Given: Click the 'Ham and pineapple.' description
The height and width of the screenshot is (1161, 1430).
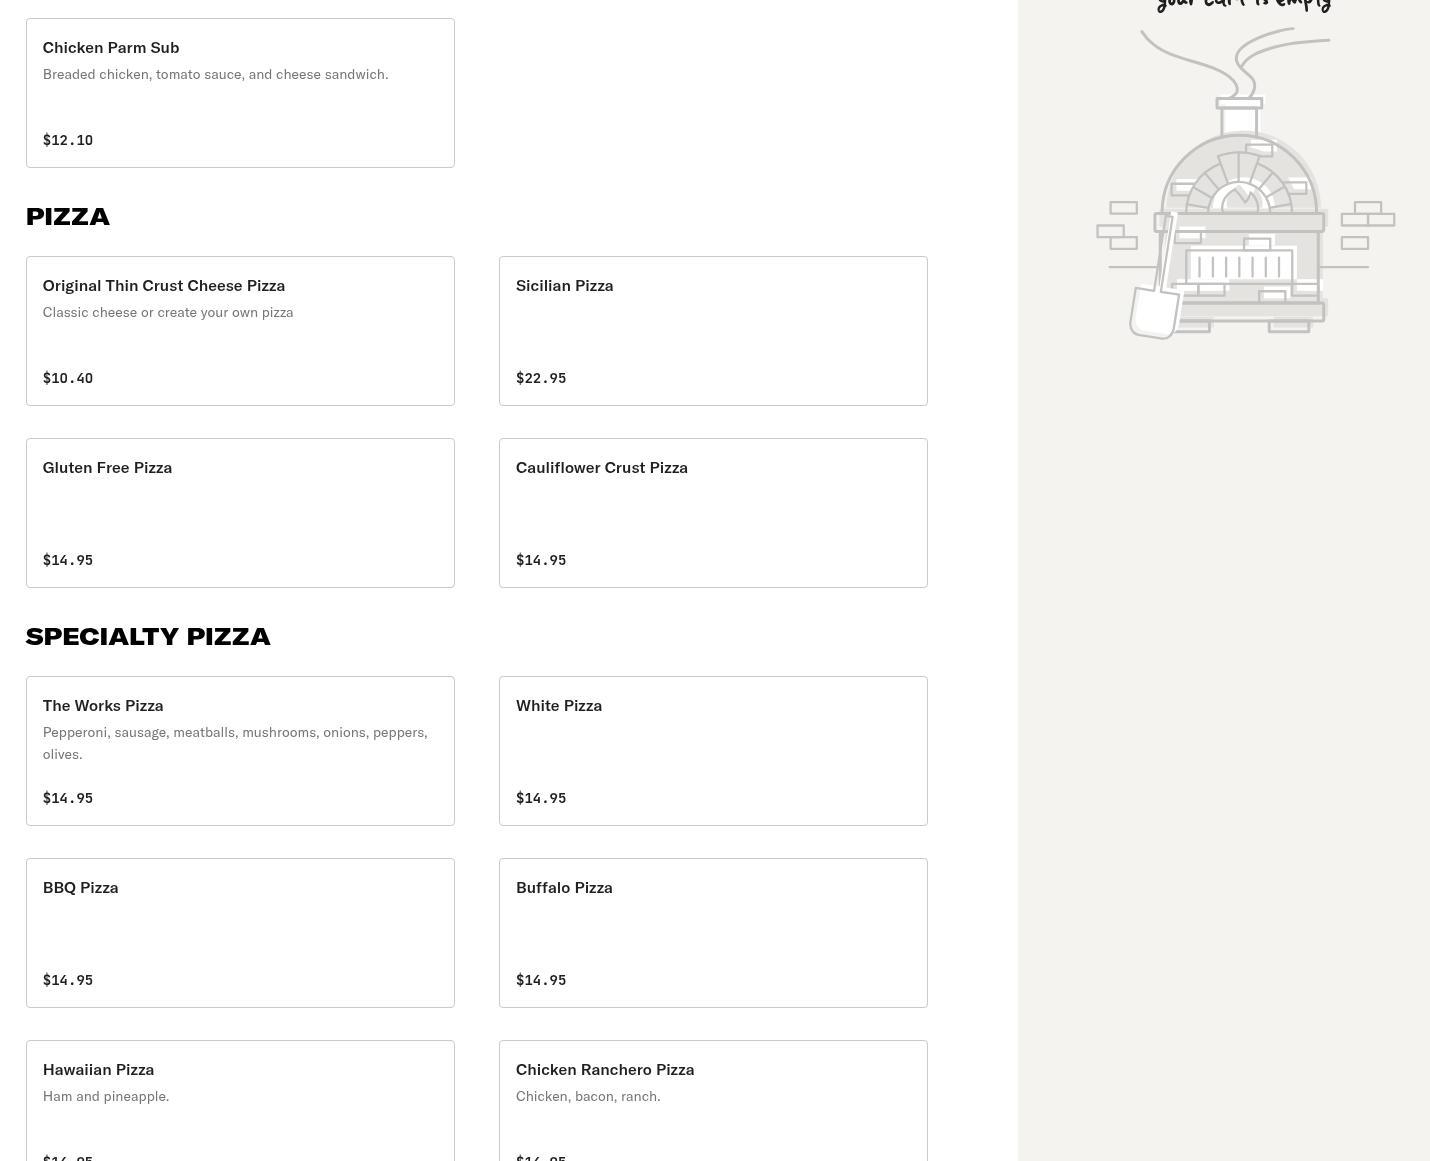Looking at the screenshot, I should pos(106,1096).
